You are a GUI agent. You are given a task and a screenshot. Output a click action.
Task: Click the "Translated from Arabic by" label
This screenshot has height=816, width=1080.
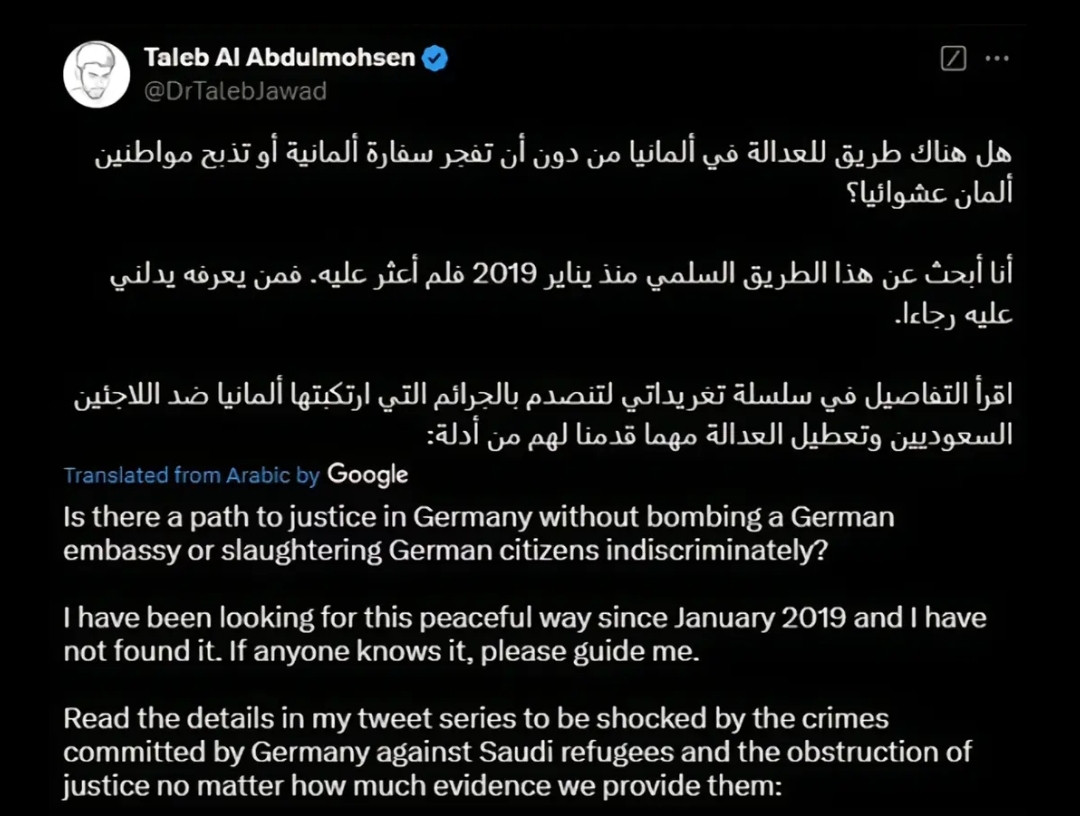191,475
